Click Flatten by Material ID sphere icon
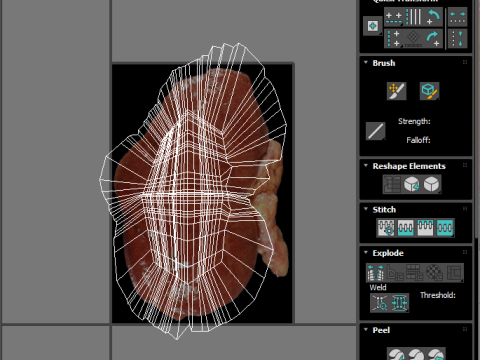This screenshot has width=480, height=360. 434,272
